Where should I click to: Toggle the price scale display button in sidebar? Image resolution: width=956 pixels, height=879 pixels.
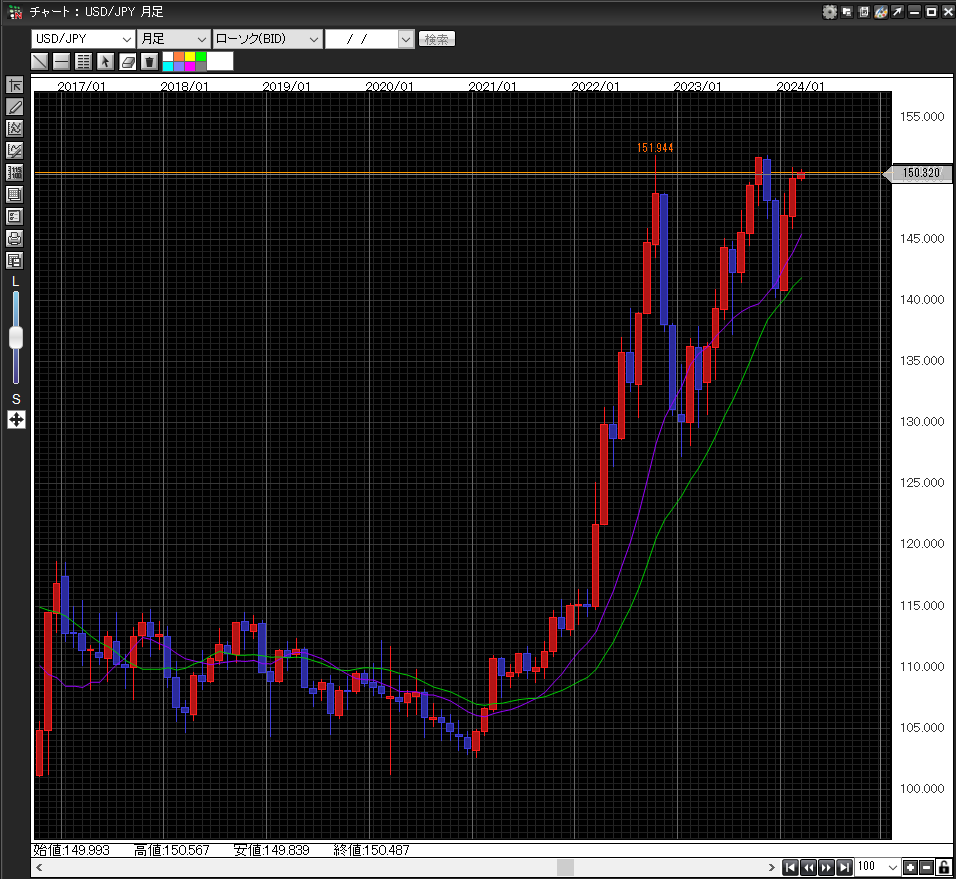click(15, 172)
